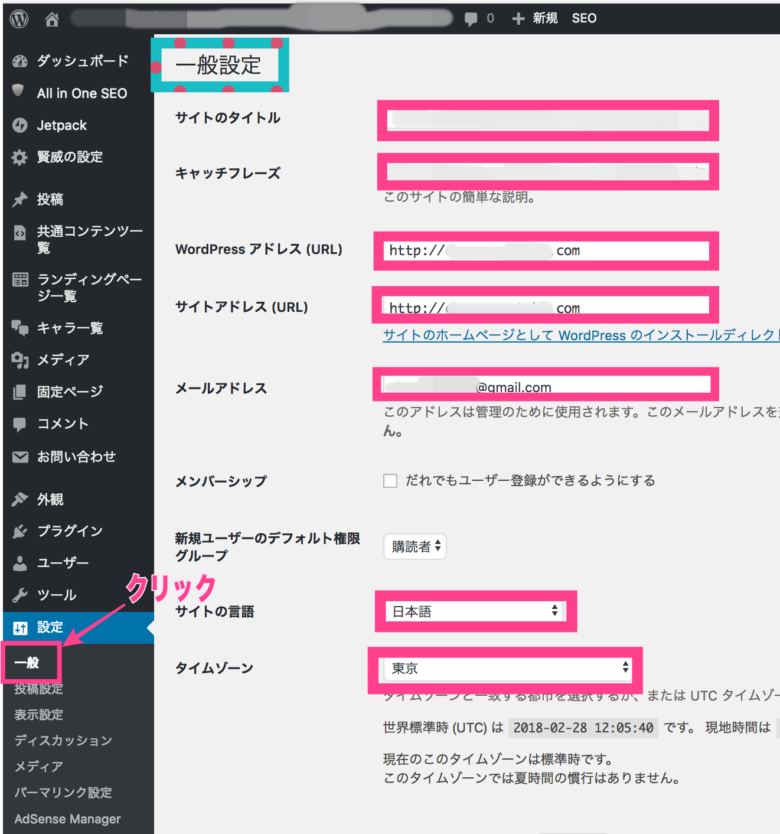Screen dimensions: 780x834
Task: Open comments bubble icon in admin bar
Action: 471,19
